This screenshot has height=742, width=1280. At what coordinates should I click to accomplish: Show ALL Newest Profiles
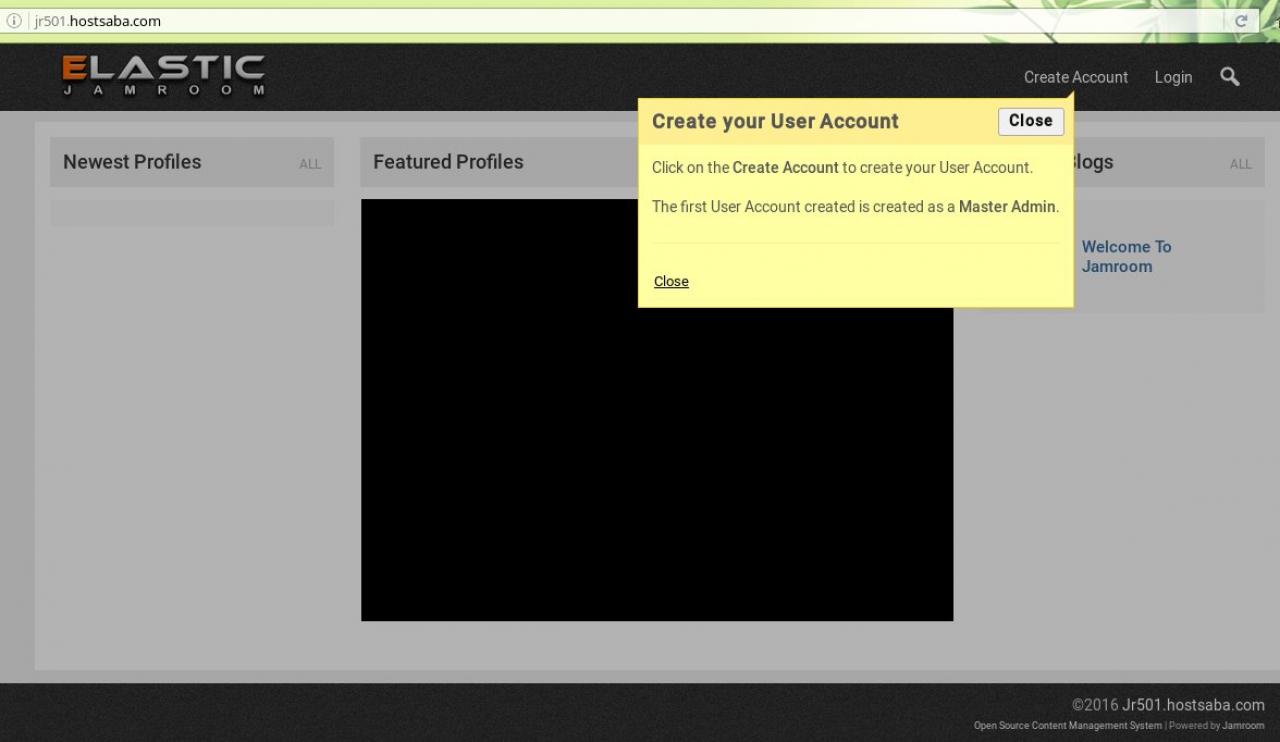310,164
